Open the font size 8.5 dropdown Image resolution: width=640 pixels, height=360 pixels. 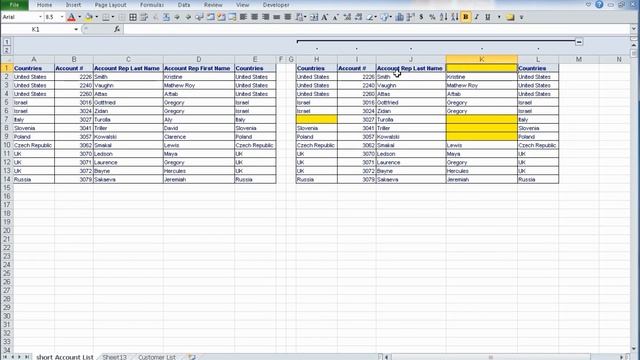pos(62,17)
